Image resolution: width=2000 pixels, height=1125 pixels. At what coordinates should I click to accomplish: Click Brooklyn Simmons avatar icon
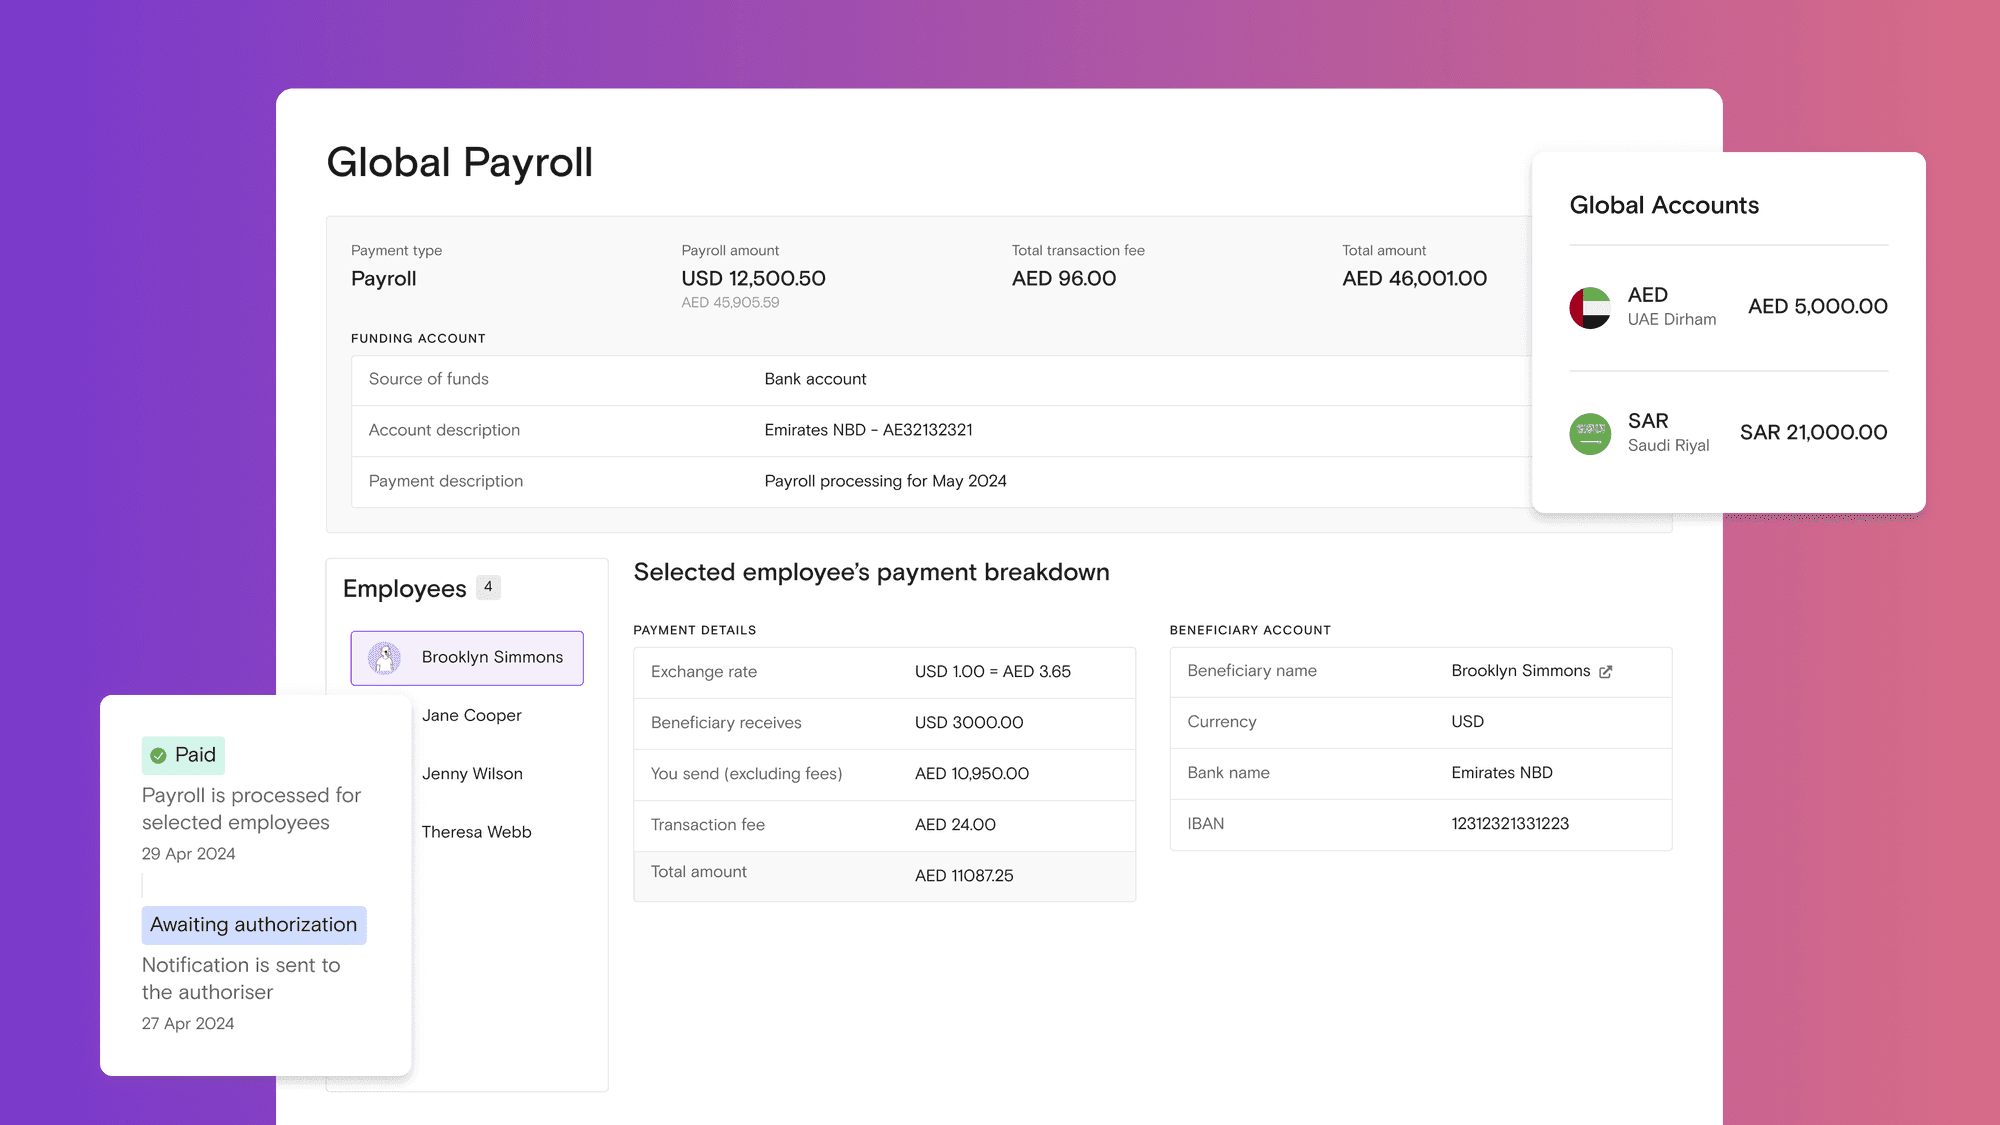(x=384, y=658)
